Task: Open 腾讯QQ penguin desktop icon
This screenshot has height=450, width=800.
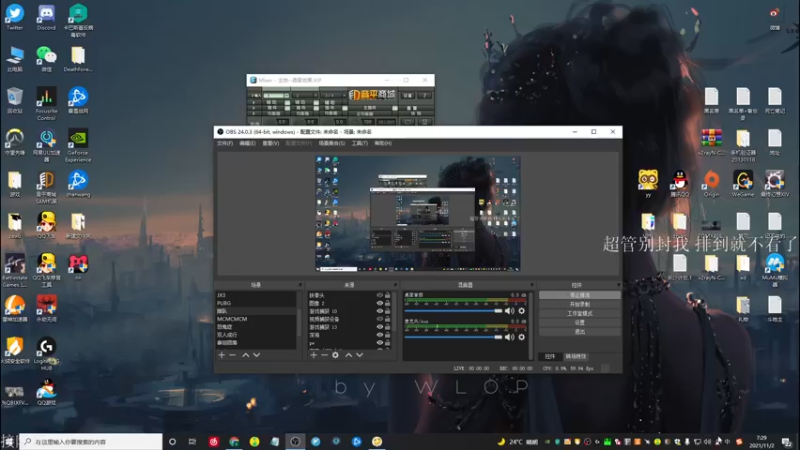Action: (680, 184)
